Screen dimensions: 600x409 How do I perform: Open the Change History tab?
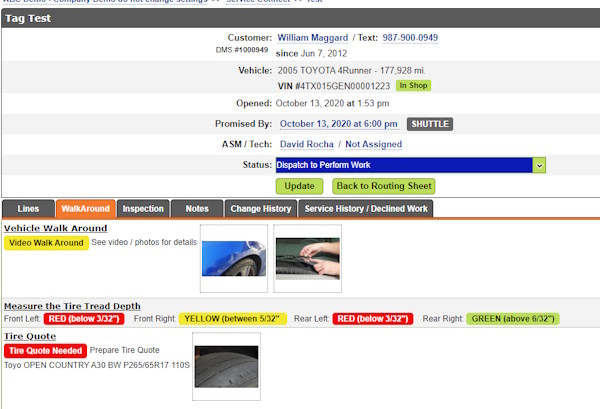click(260, 208)
